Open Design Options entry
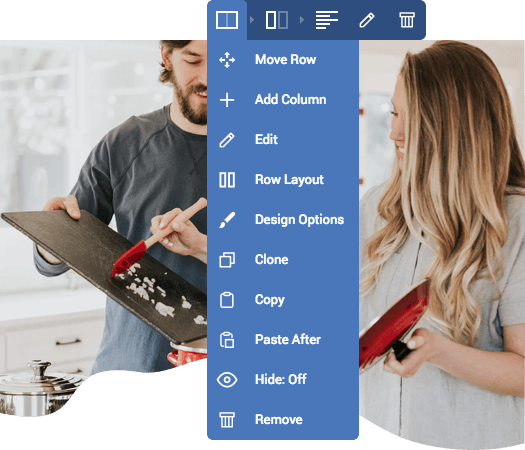 point(283,220)
